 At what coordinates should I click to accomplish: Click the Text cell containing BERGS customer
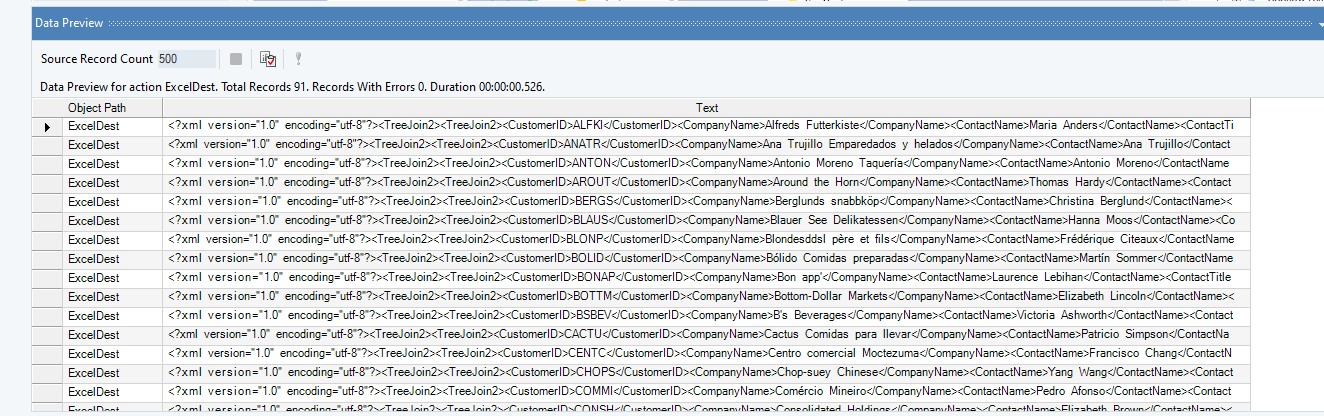(700, 202)
